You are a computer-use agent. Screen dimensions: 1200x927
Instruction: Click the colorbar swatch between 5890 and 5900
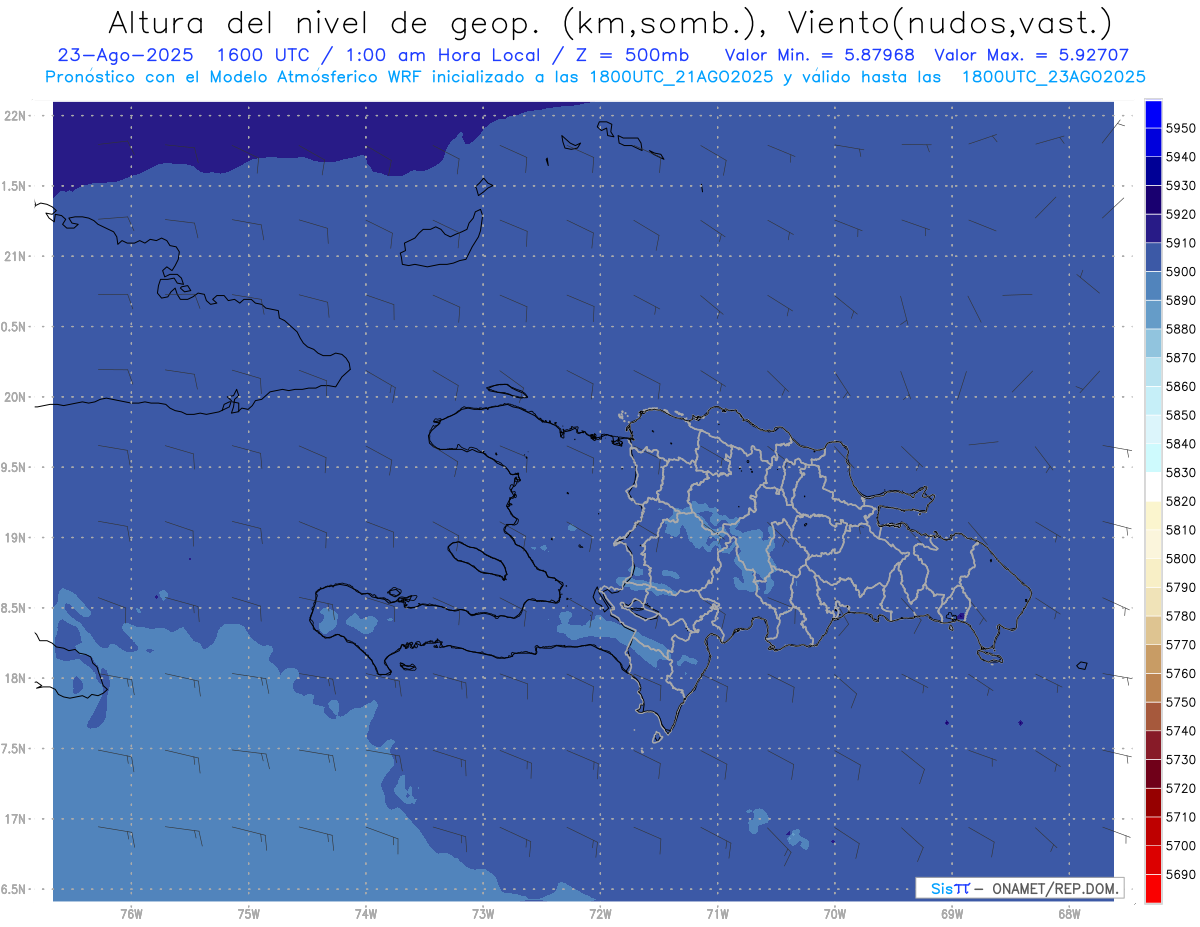pos(1153,286)
